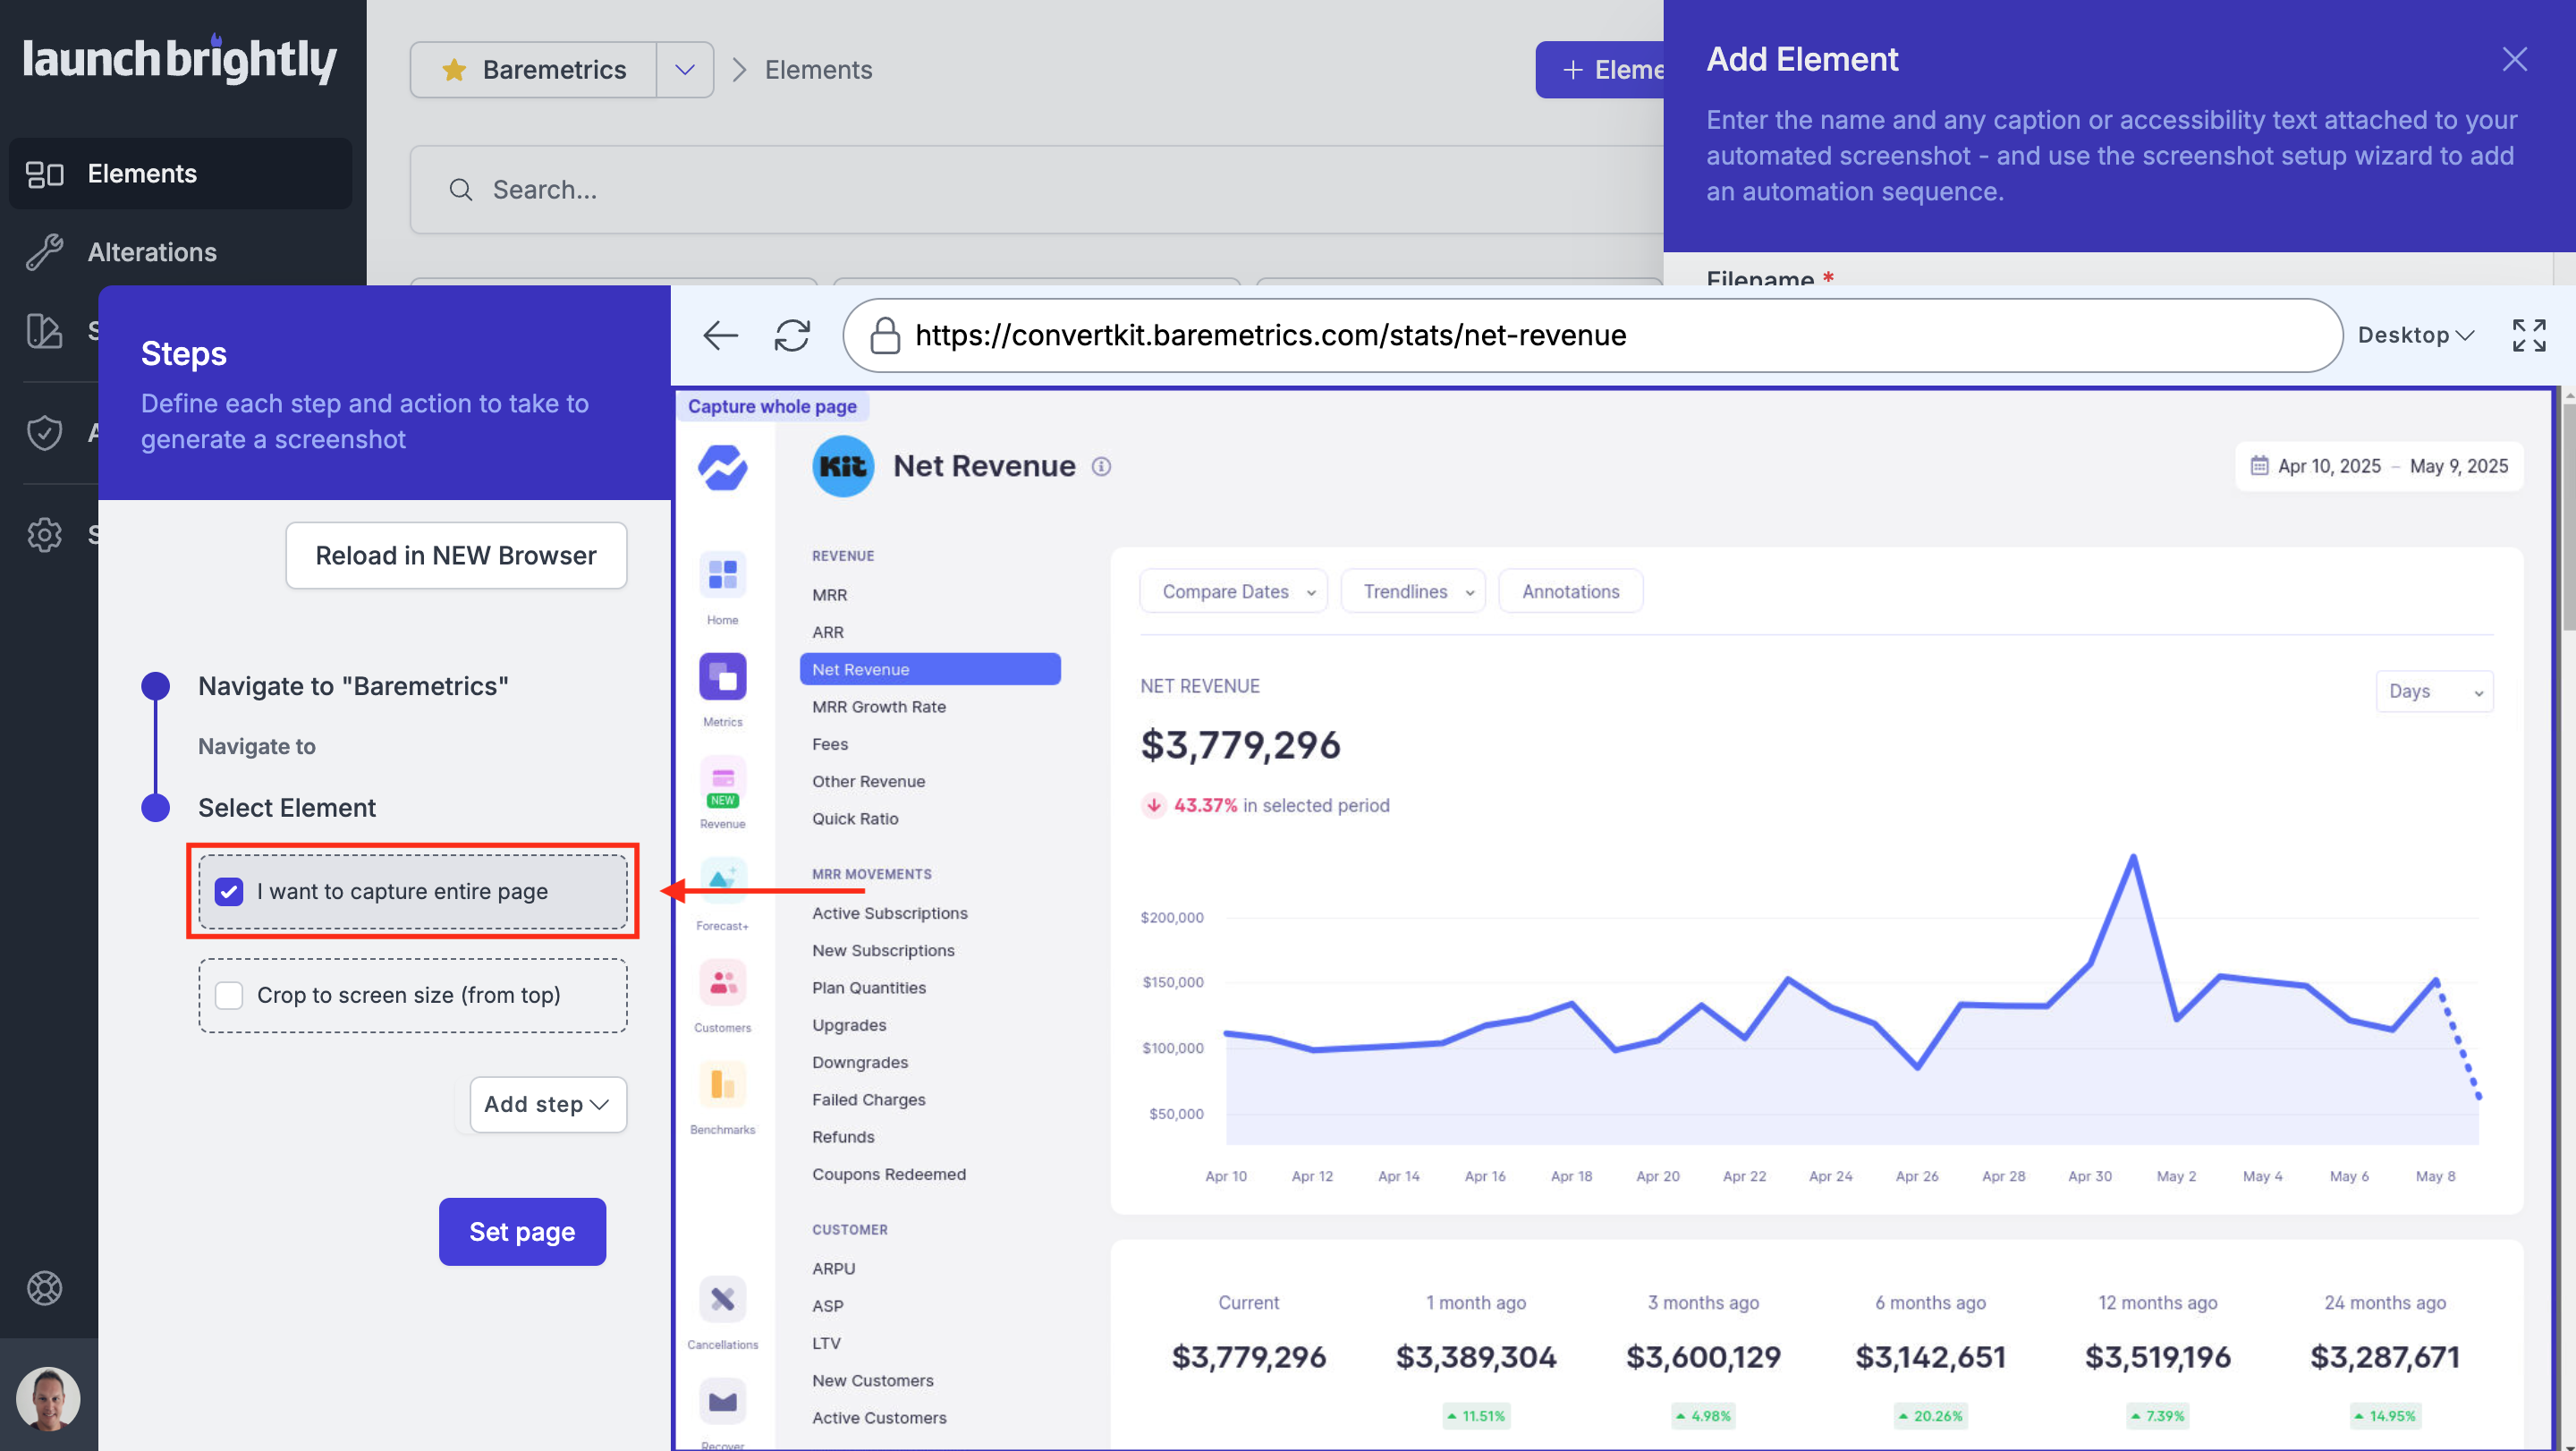Expand Trendlines dropdown
This screenshot has height=1451, width=2576.
1412,591
